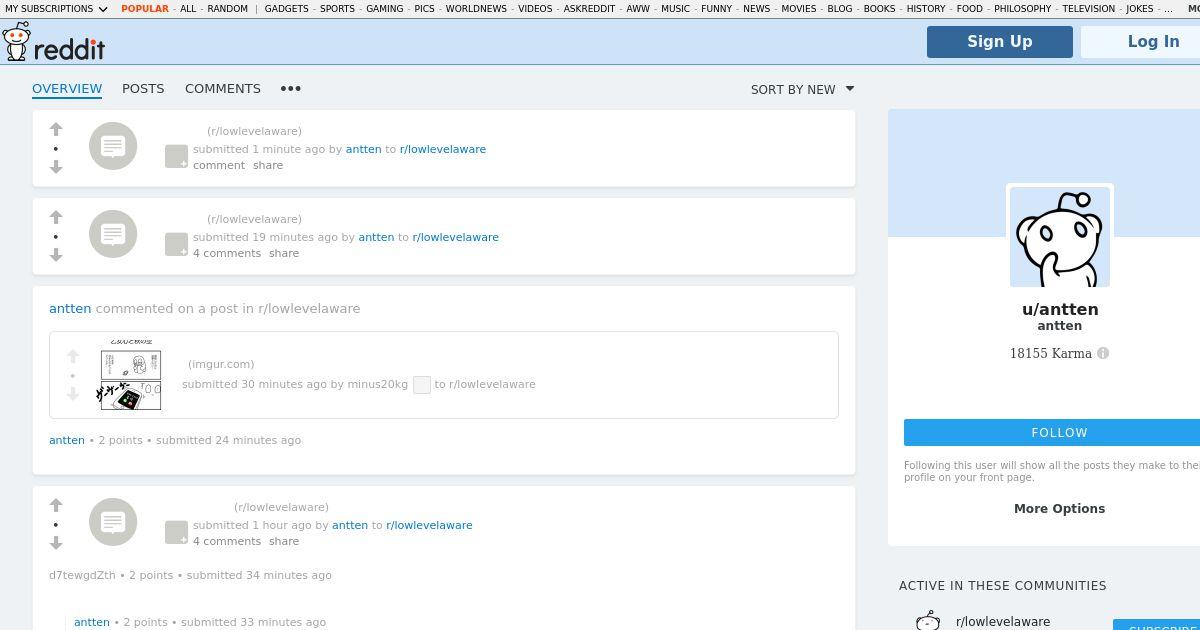Open the Reddit alien logo home link
This screenshot has height=630, width=1200.
tap(16, 41)
